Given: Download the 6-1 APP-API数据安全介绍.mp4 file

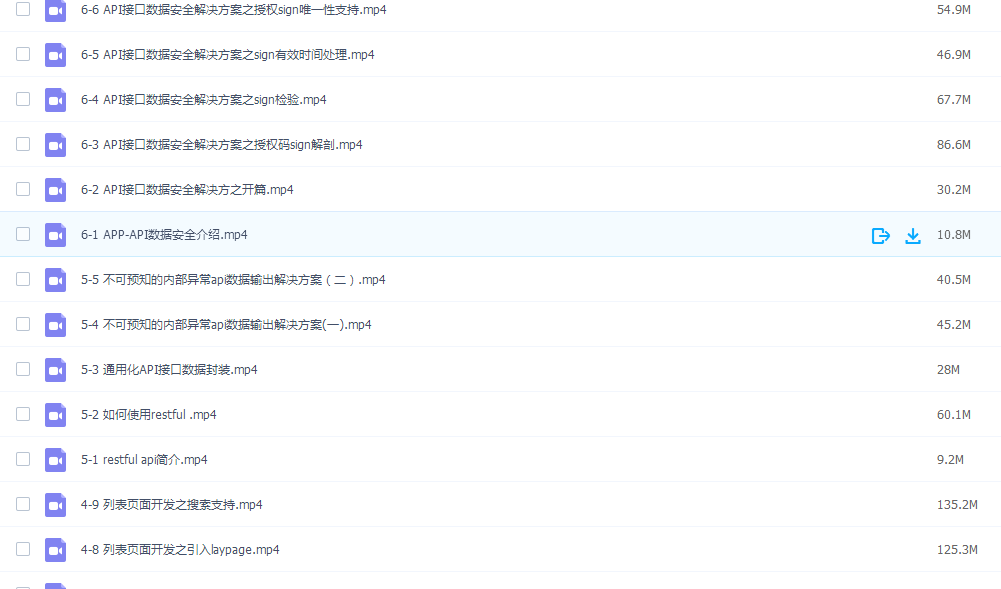Looking at the screenshot, I should tap(913, 235).
